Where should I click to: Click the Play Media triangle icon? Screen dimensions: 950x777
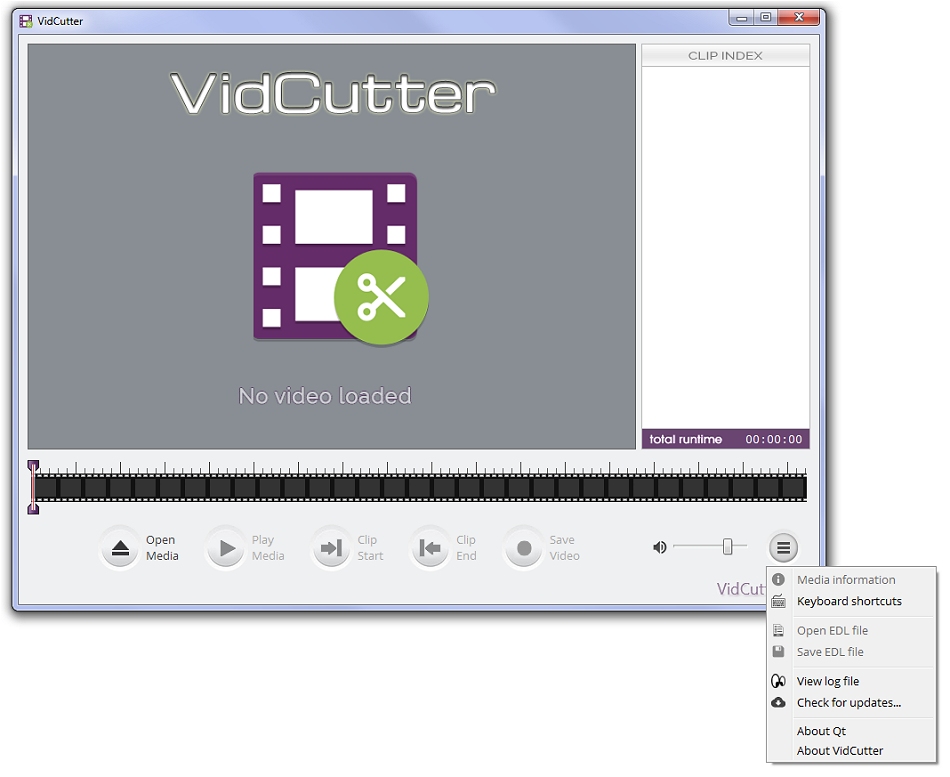tap(227, 549)
